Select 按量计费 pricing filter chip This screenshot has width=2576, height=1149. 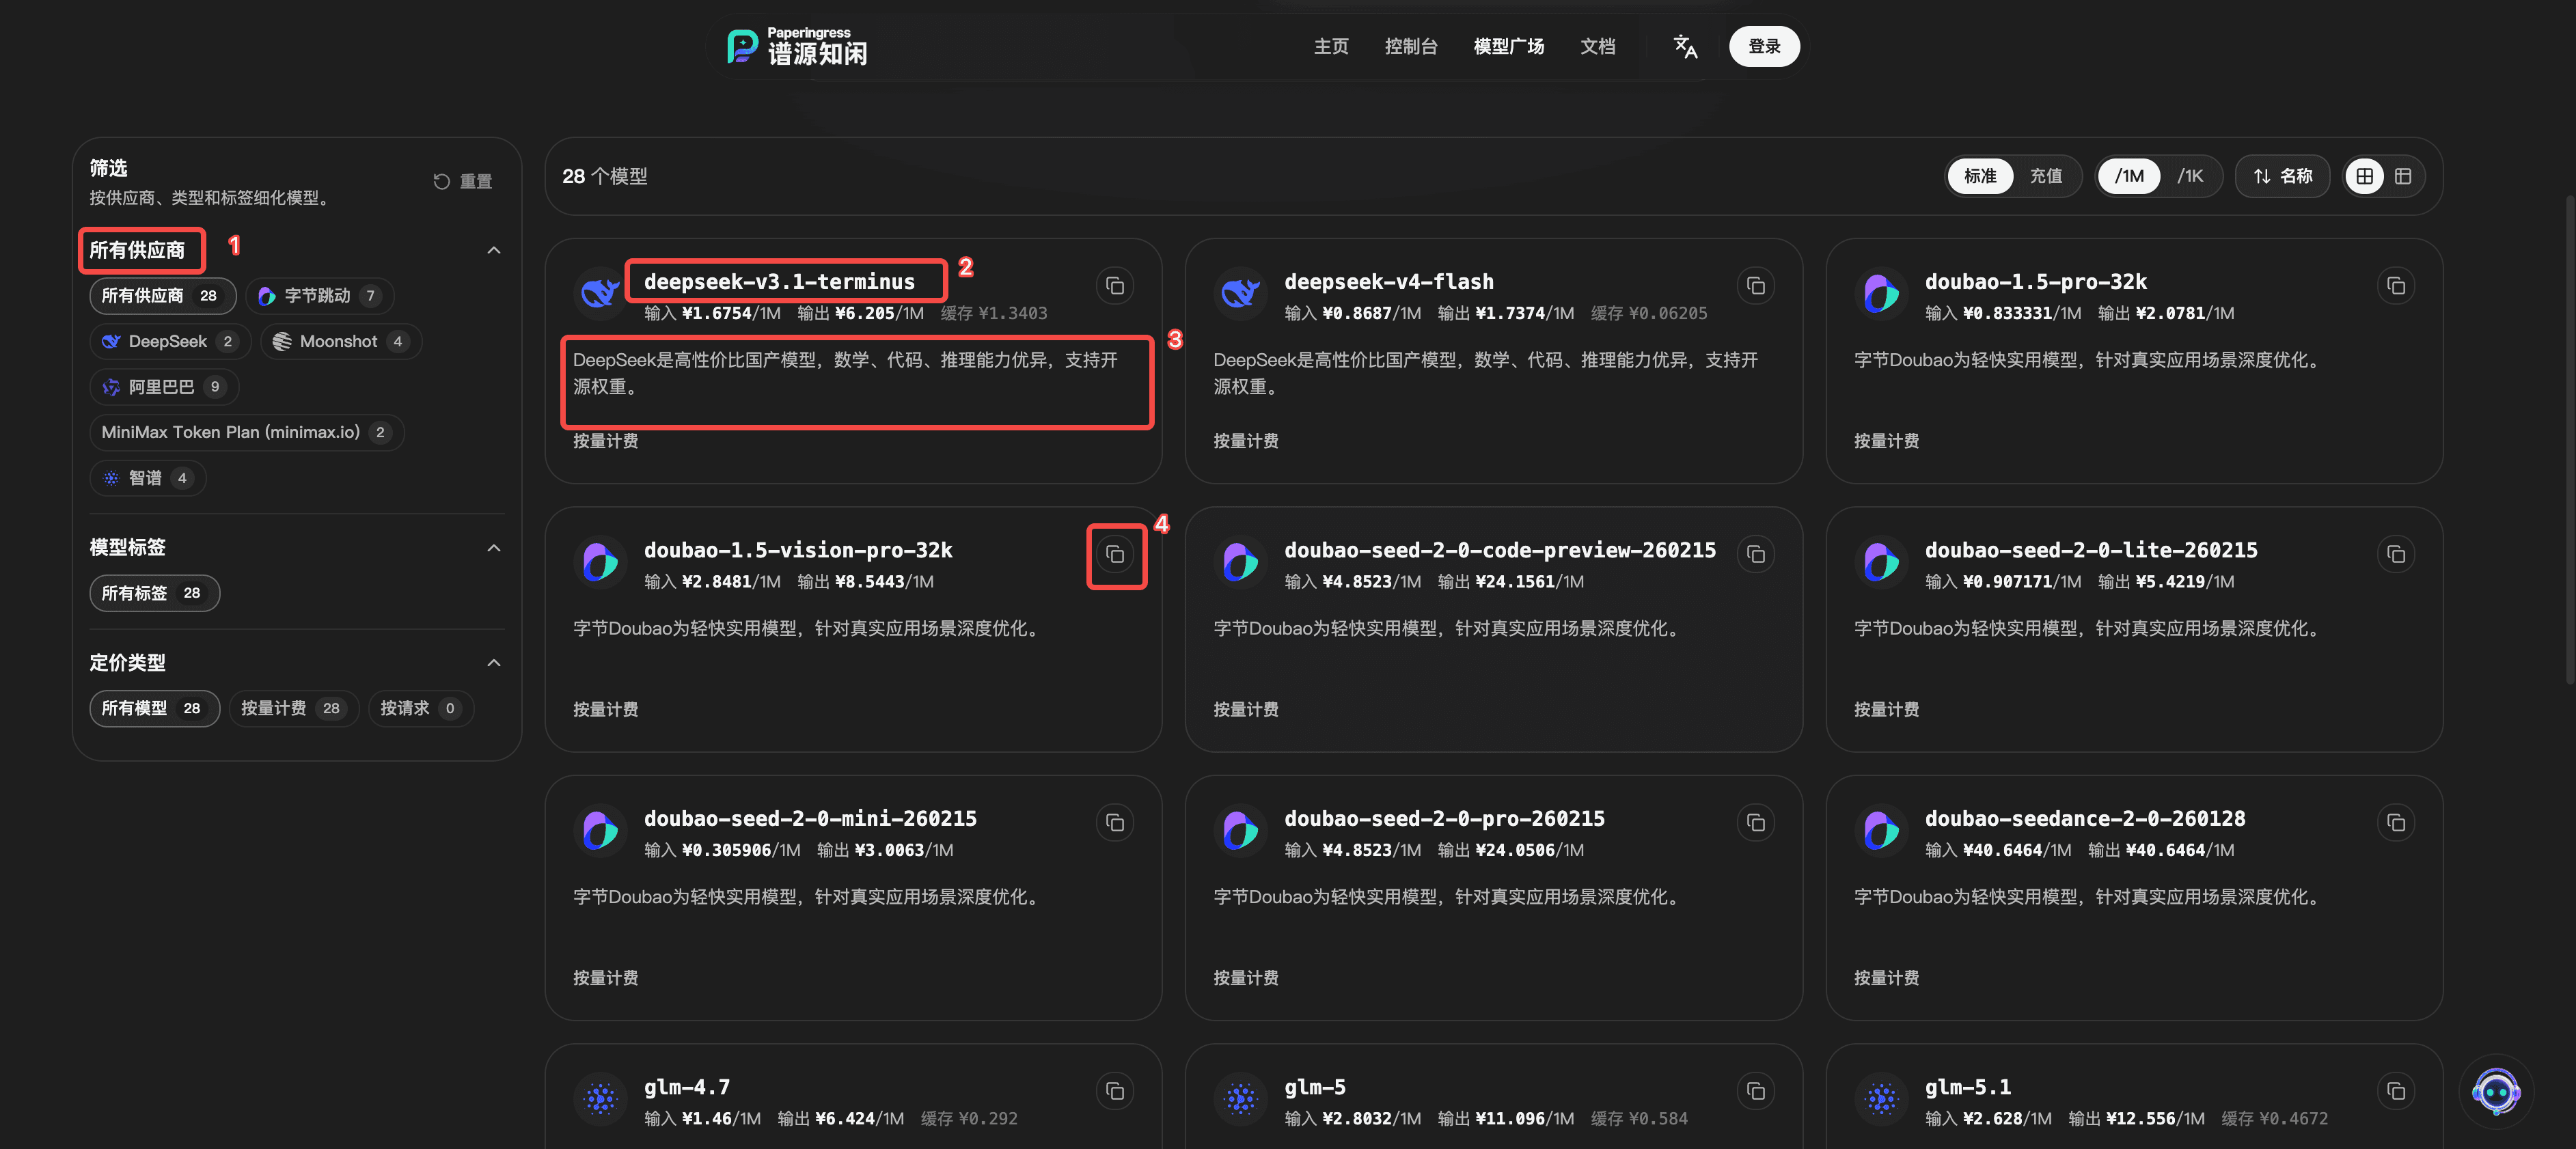(x=293, y=708)
